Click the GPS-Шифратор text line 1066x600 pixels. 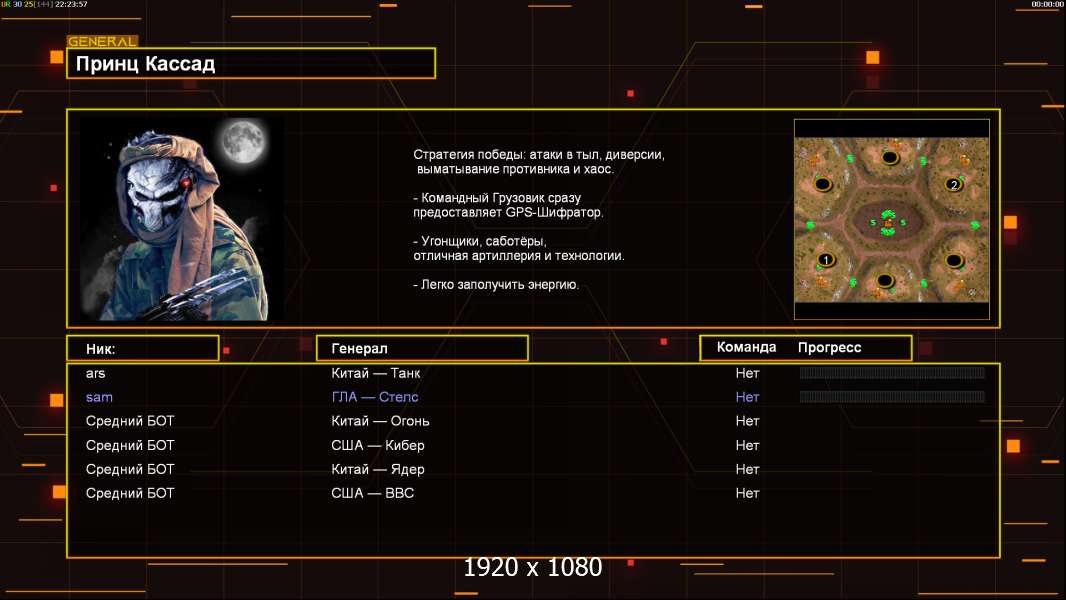click(508, 212)
